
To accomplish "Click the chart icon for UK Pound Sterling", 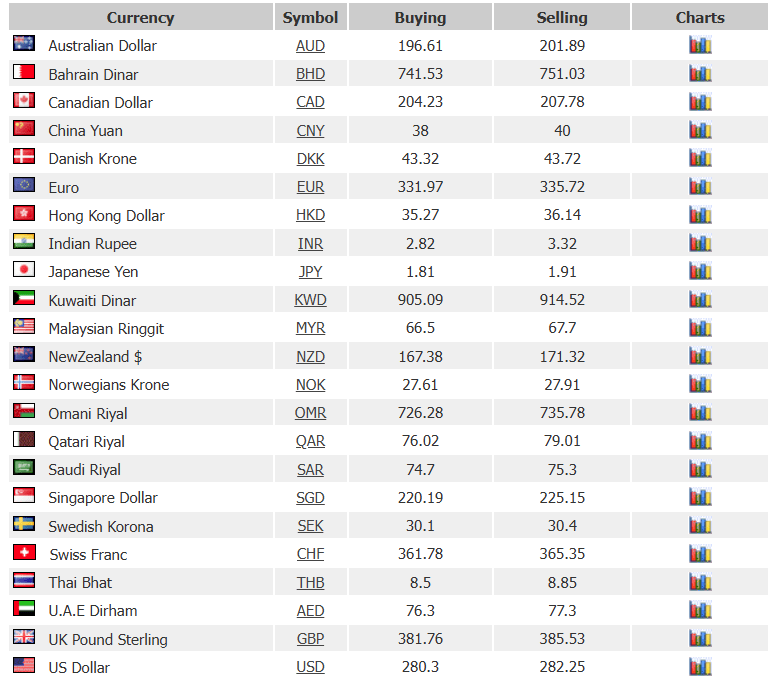I will tap(700, 638).
